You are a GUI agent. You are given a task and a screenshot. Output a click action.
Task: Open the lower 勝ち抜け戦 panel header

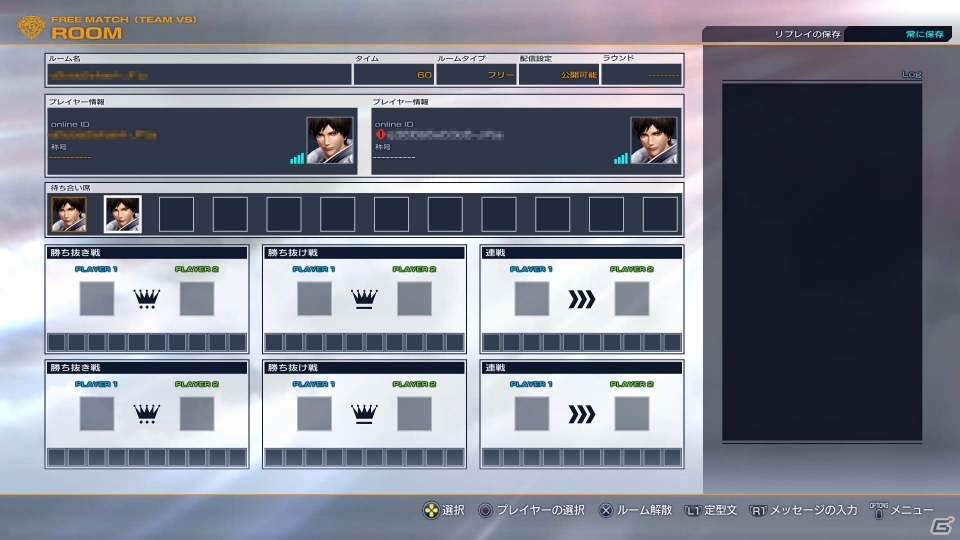coord(364,367)
